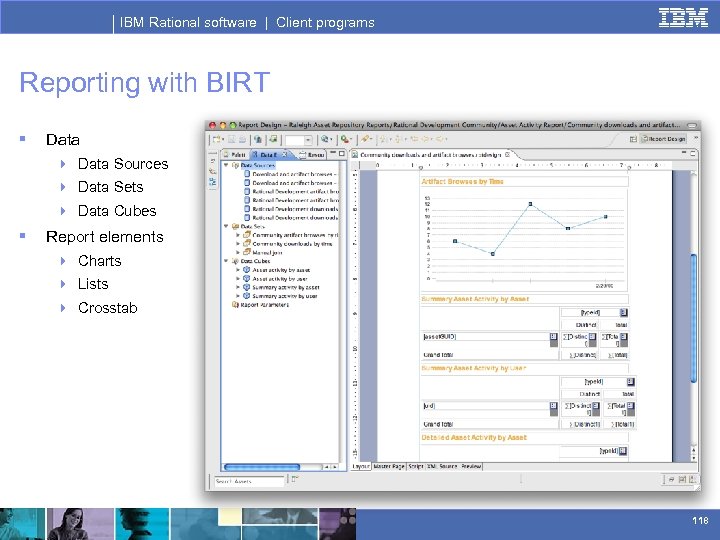Click the icon next to Search Assets field
Screen dimensions: 720x540
coord(295,479)
